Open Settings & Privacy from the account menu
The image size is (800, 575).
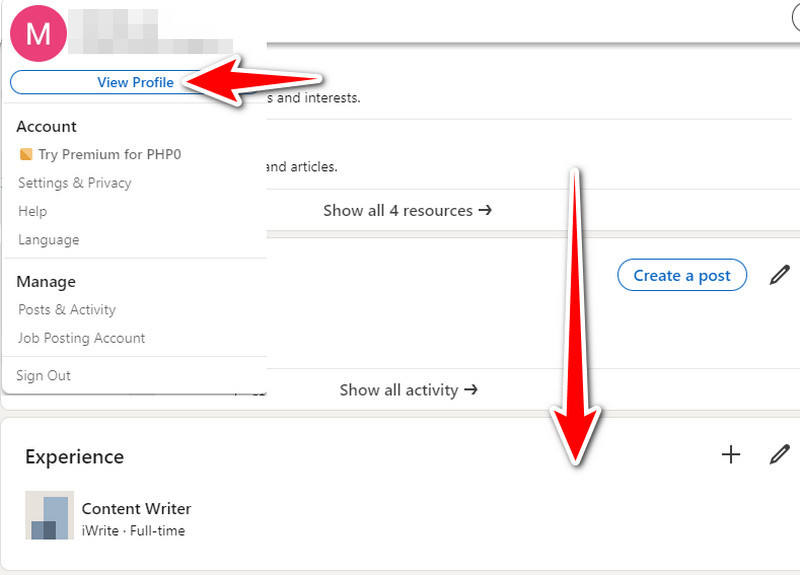(74, 183)
